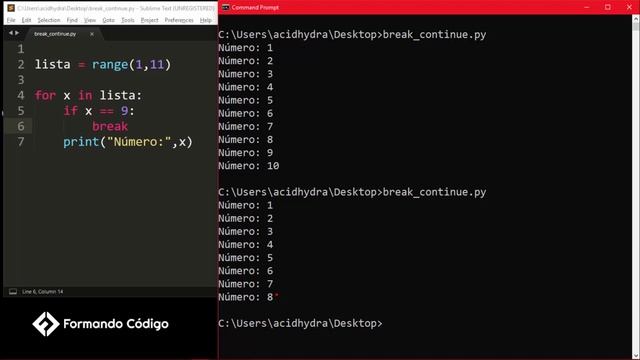Screen dimensions: 640x360
Task: Minimize the Command Prompt window
Action: coord(587,7)
